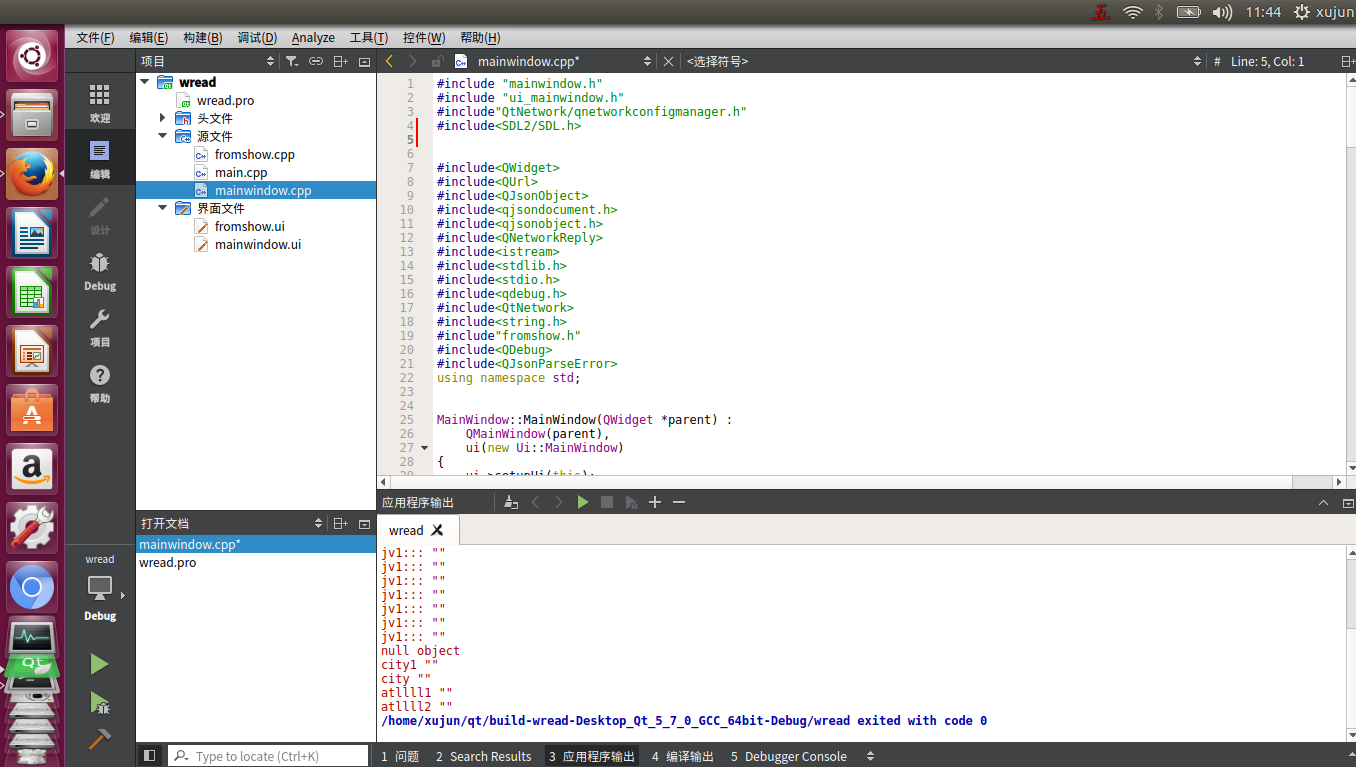Viewport: 1356px width, 767px height.
Task: Re-run the application in output pane
Action: pos(582,502)
